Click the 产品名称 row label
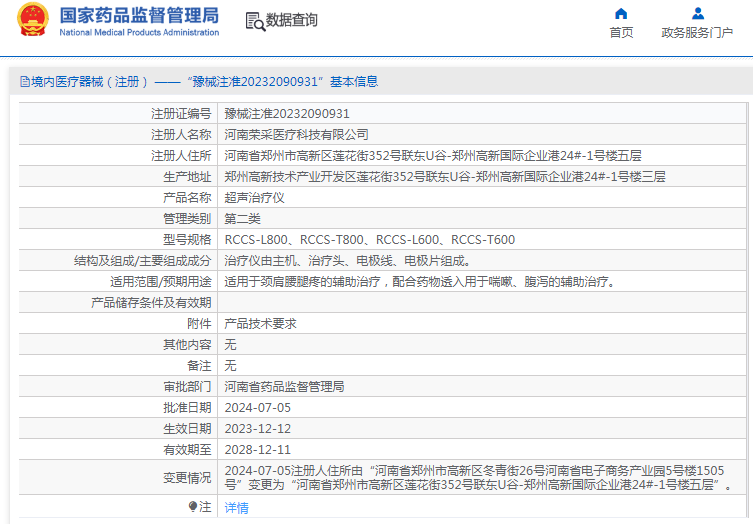 [187, 198]
